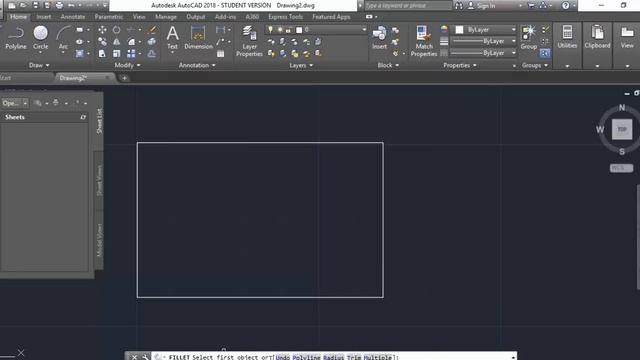Image resolution: width=640 pixels, height=360 pixels.
Task: Click the search keyword input field
Action: 408,6
